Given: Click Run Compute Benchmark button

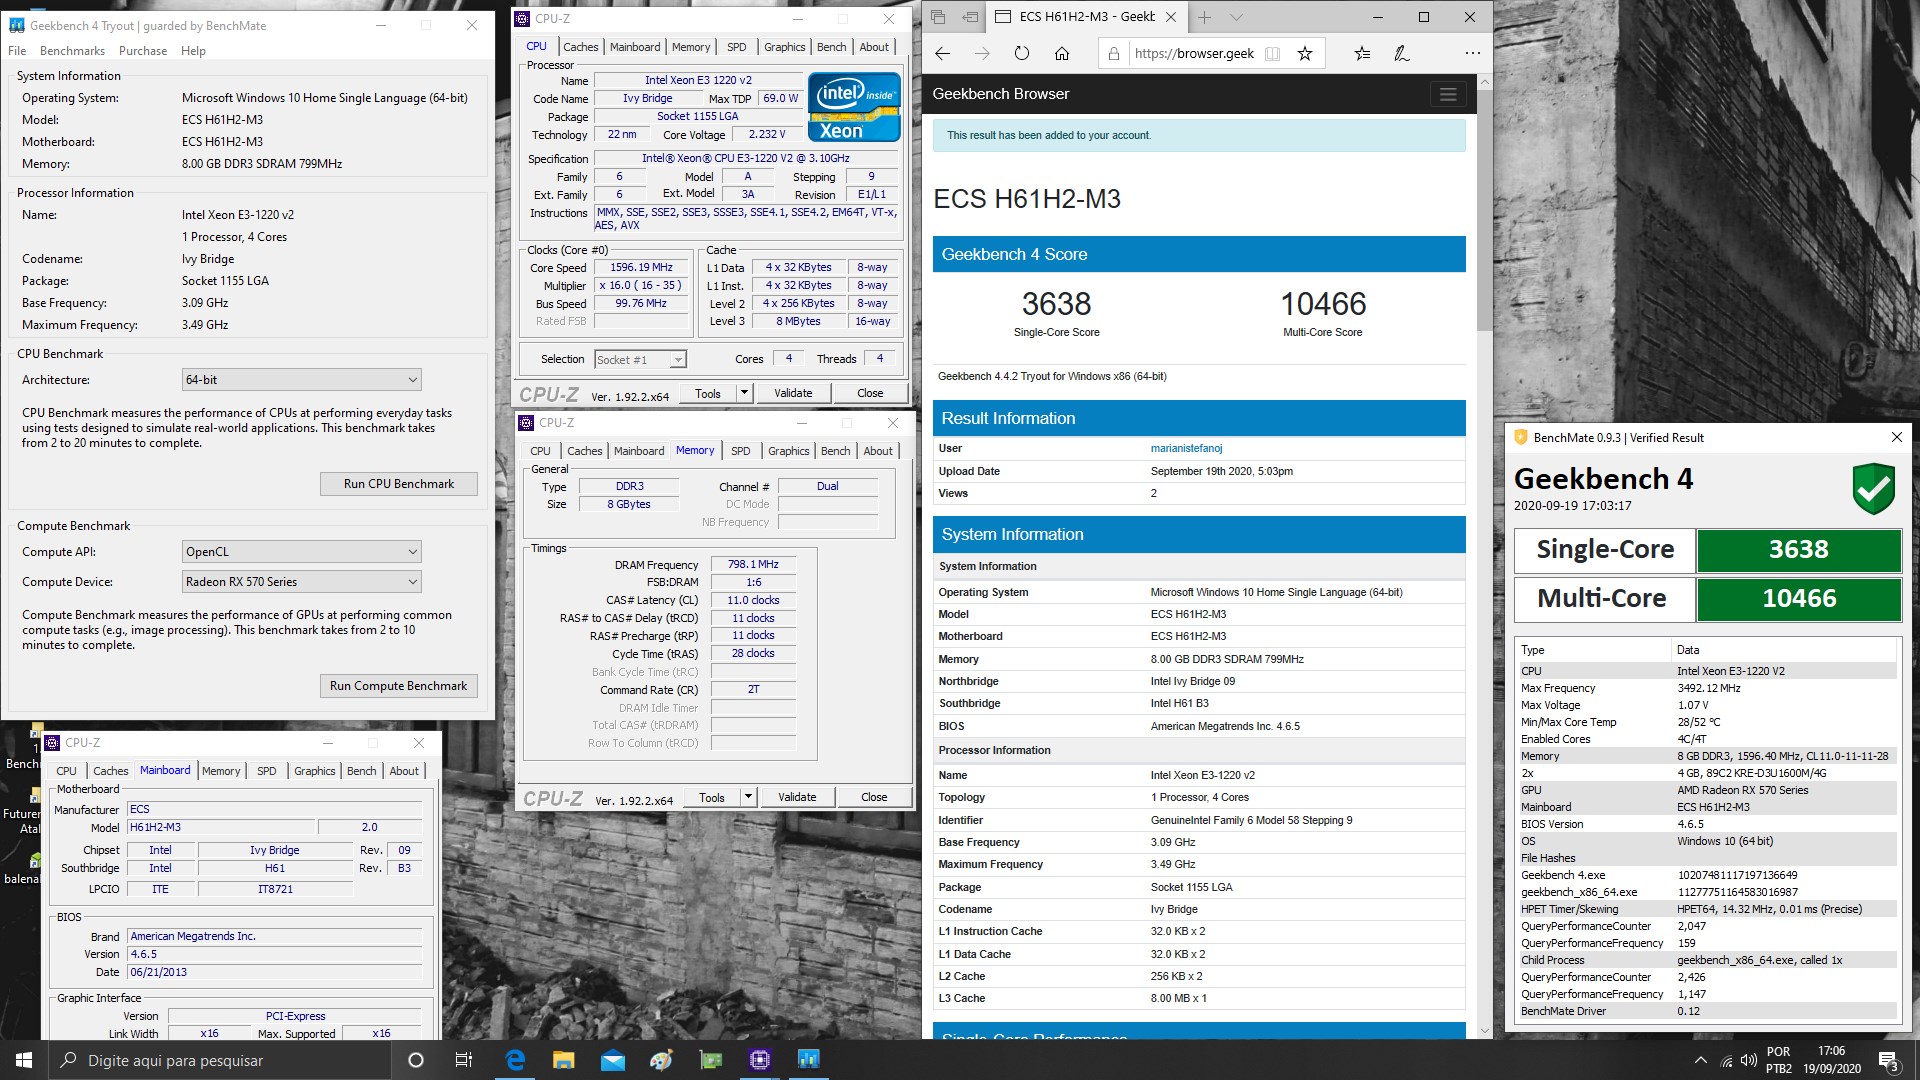Looking at the screenshot, I should tap(399, 686).
